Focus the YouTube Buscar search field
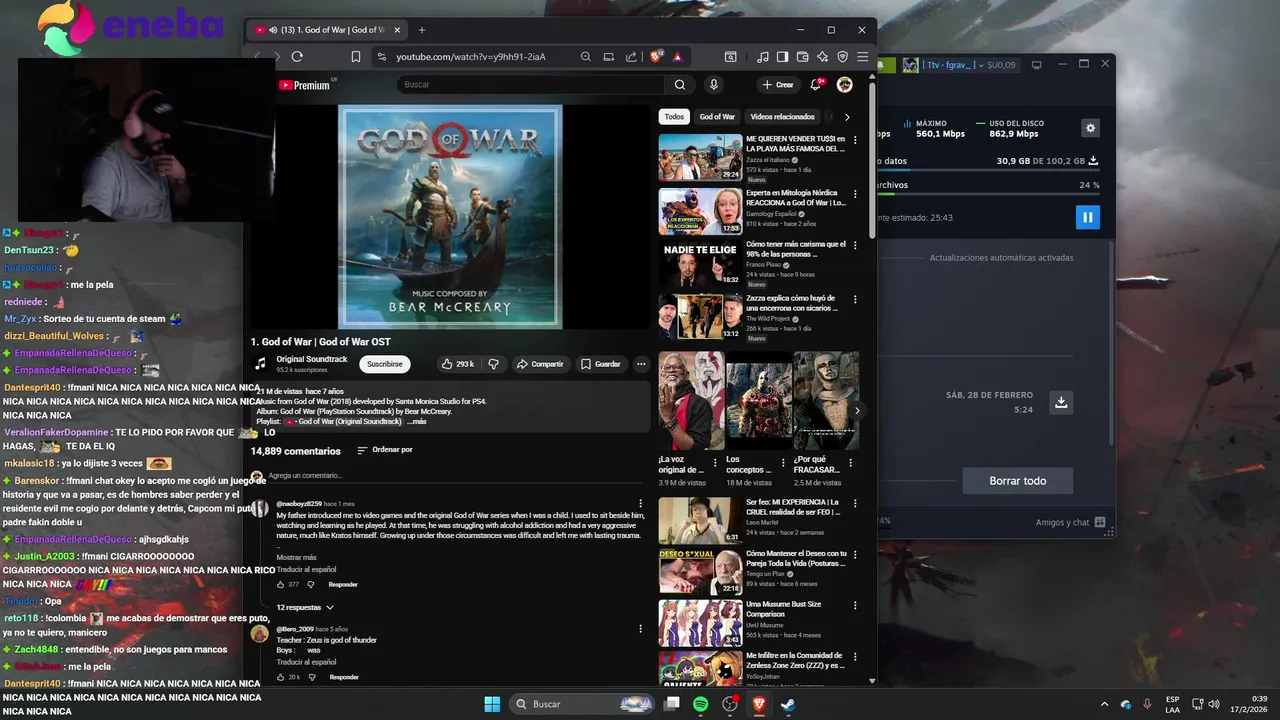 point(530,85)
